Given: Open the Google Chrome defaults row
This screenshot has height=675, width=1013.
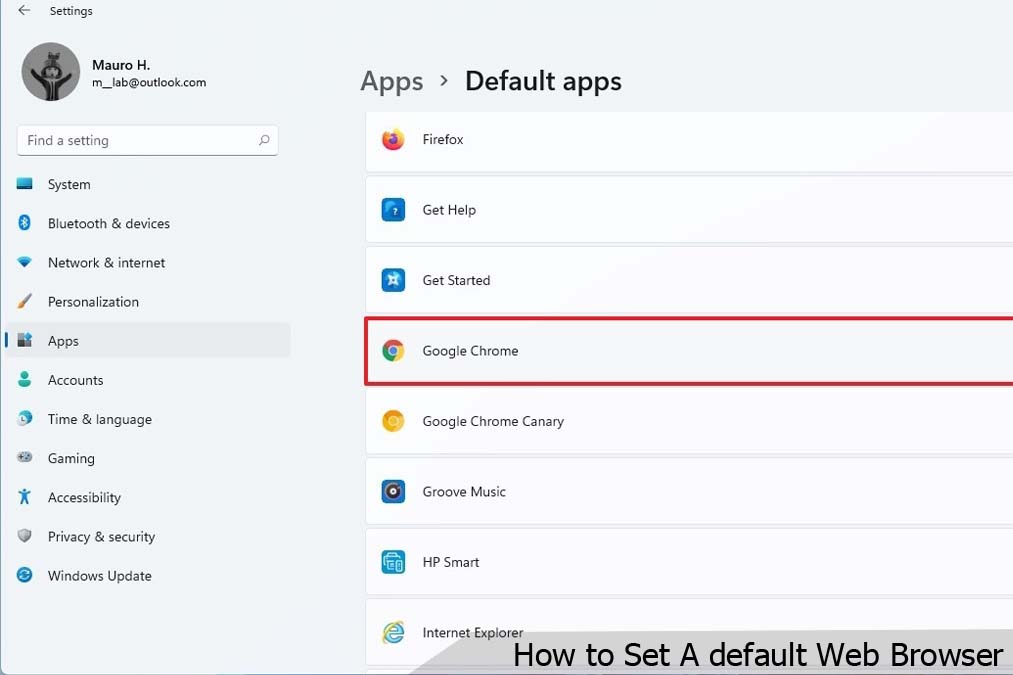Looking at the screenshot, I should click(x=689, y=351).
